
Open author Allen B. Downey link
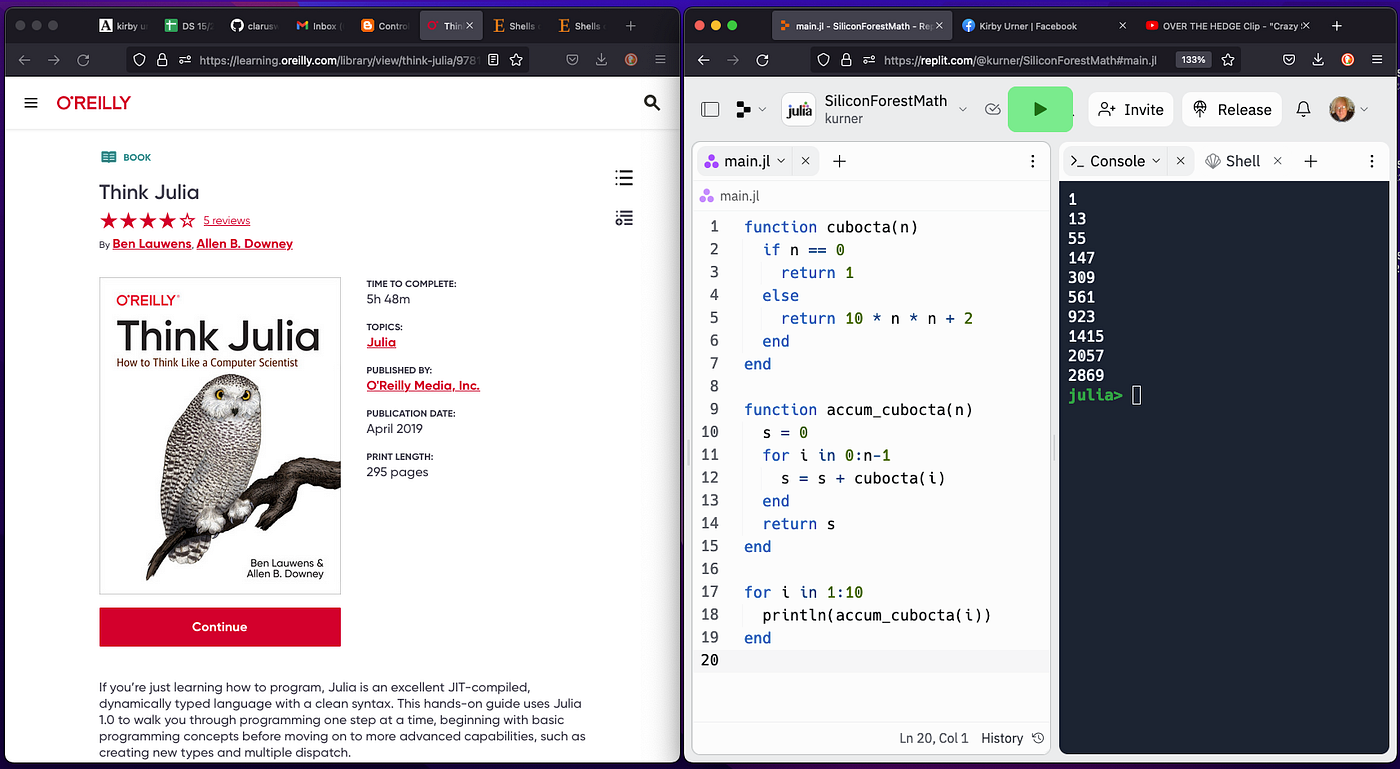[x=245, y=244]
